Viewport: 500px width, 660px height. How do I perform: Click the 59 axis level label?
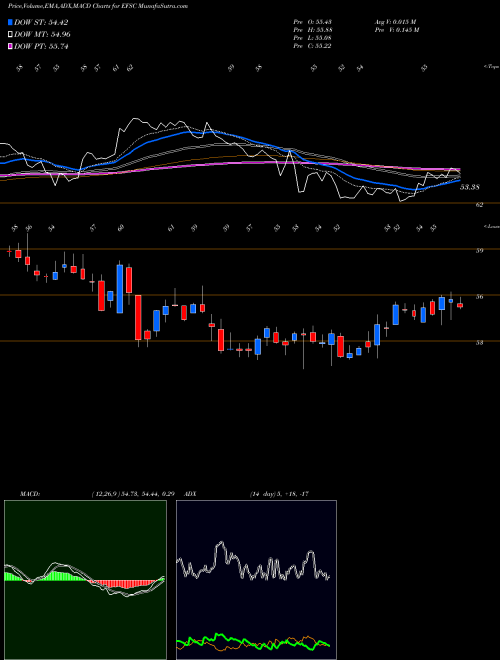point(479,250)
